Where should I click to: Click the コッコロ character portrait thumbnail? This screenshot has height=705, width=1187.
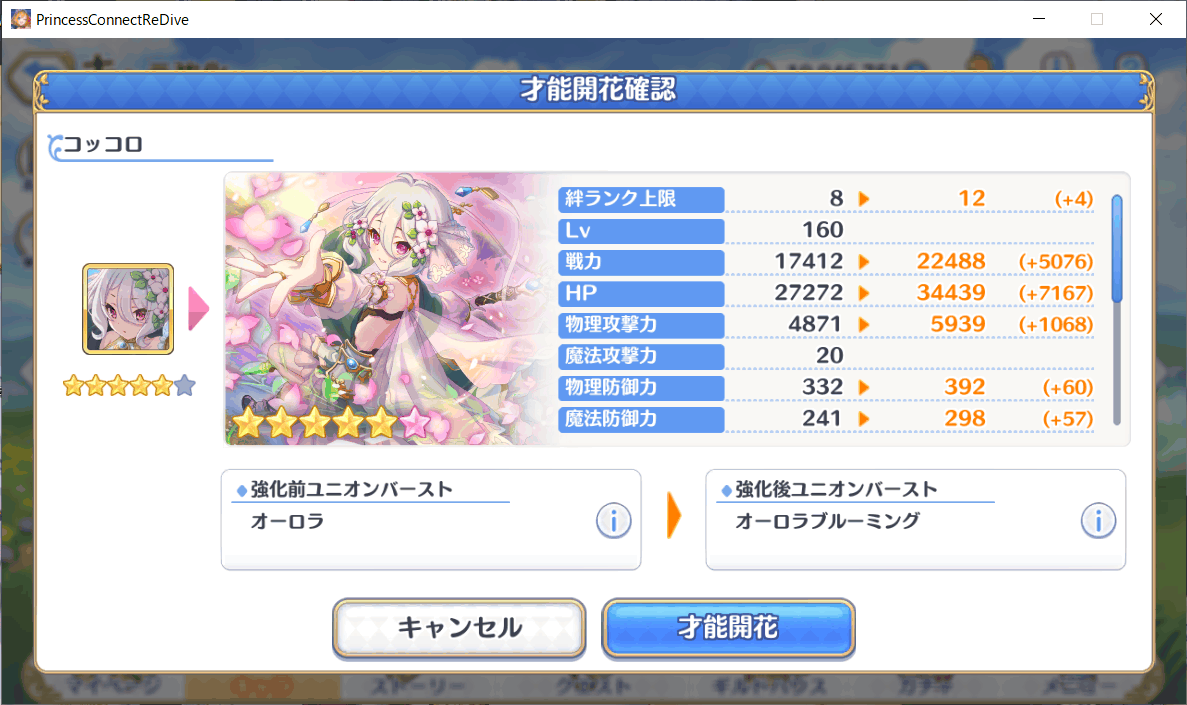128,309
